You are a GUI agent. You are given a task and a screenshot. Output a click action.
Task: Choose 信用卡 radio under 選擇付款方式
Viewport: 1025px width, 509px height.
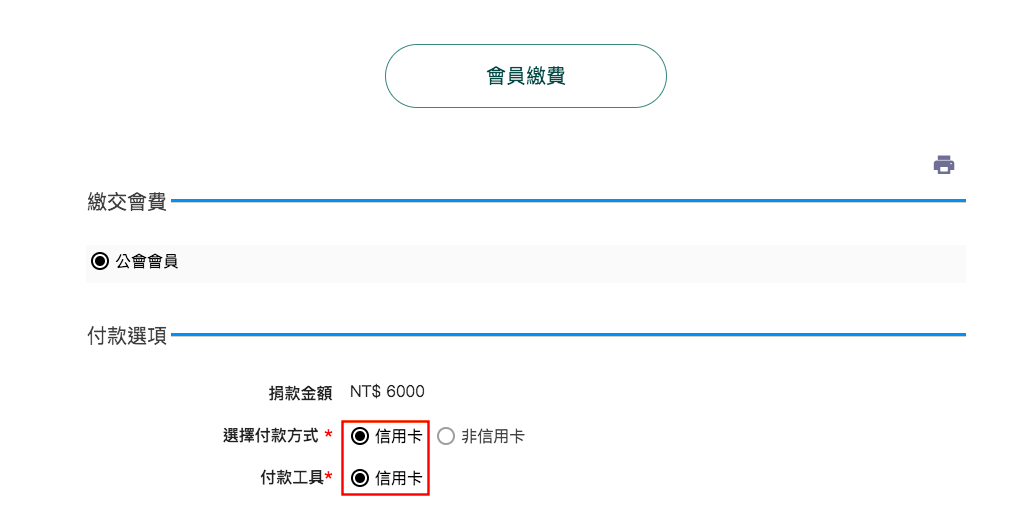(x=360, y=436)
